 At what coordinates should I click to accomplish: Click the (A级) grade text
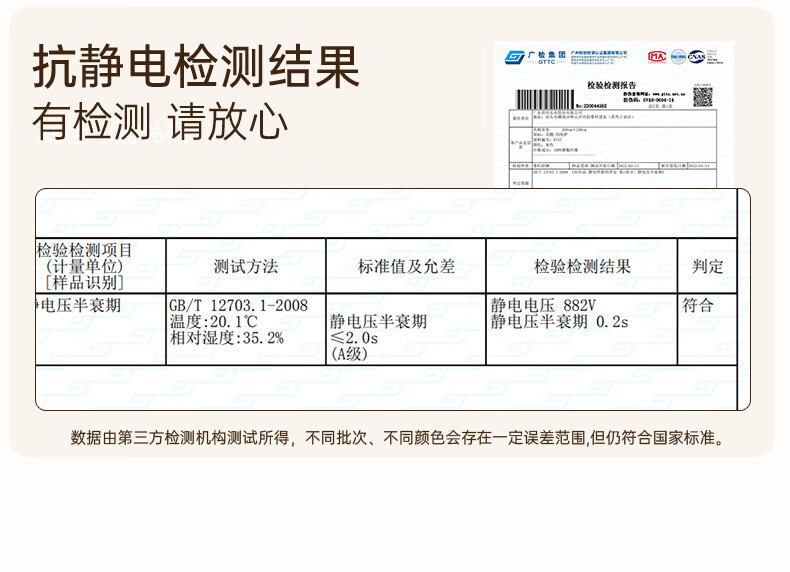pyautogui.click(x=349, y=354)
